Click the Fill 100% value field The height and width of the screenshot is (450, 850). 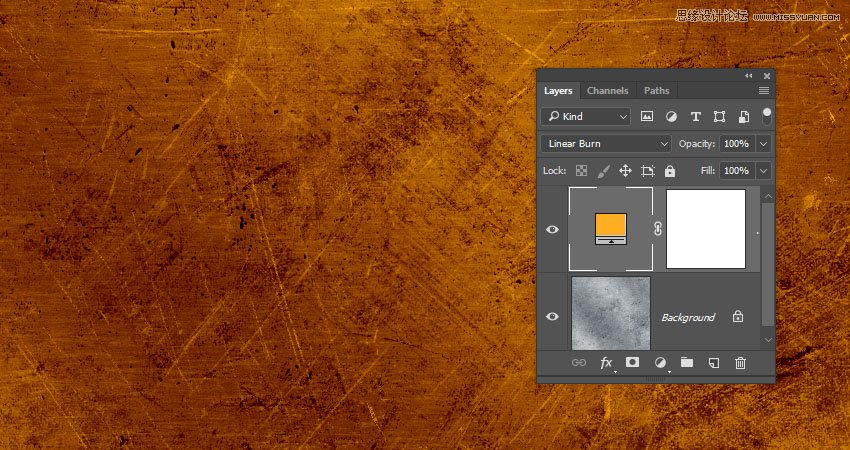737,171
